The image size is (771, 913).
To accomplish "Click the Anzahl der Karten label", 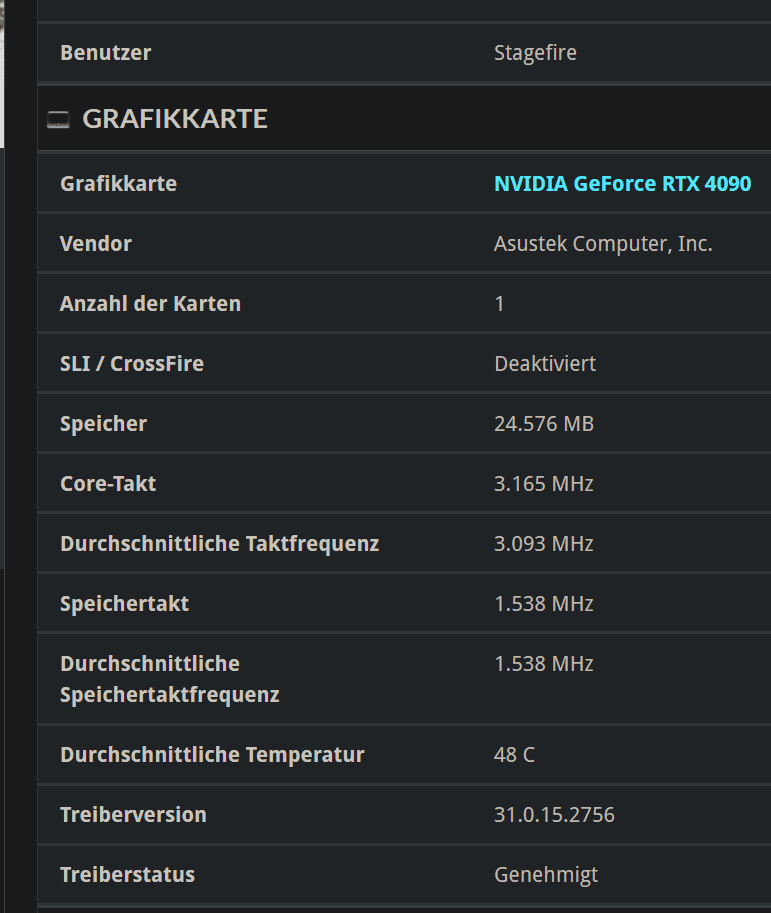I will 150,304.
